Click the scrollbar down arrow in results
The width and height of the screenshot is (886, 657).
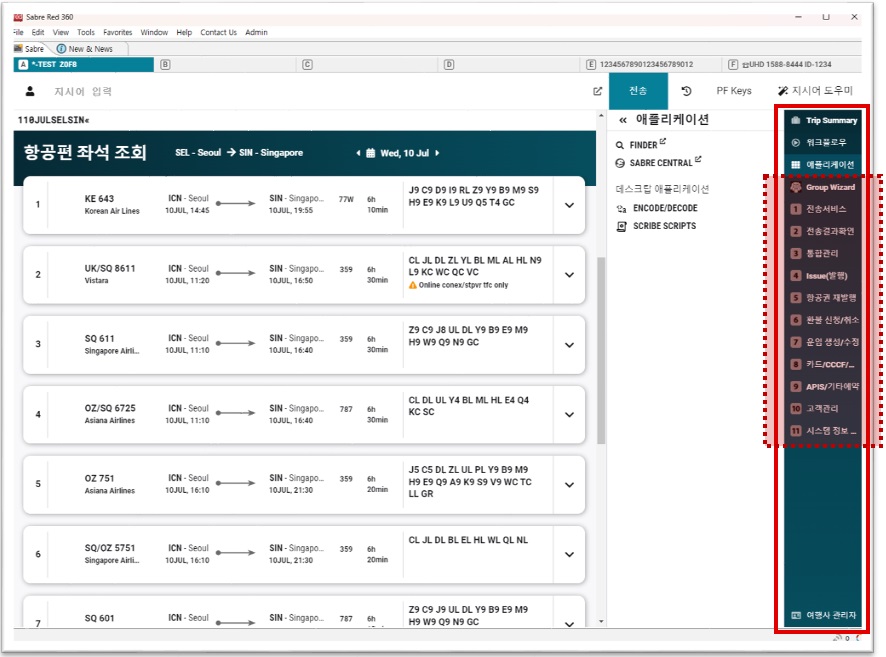tap(601, 621)
